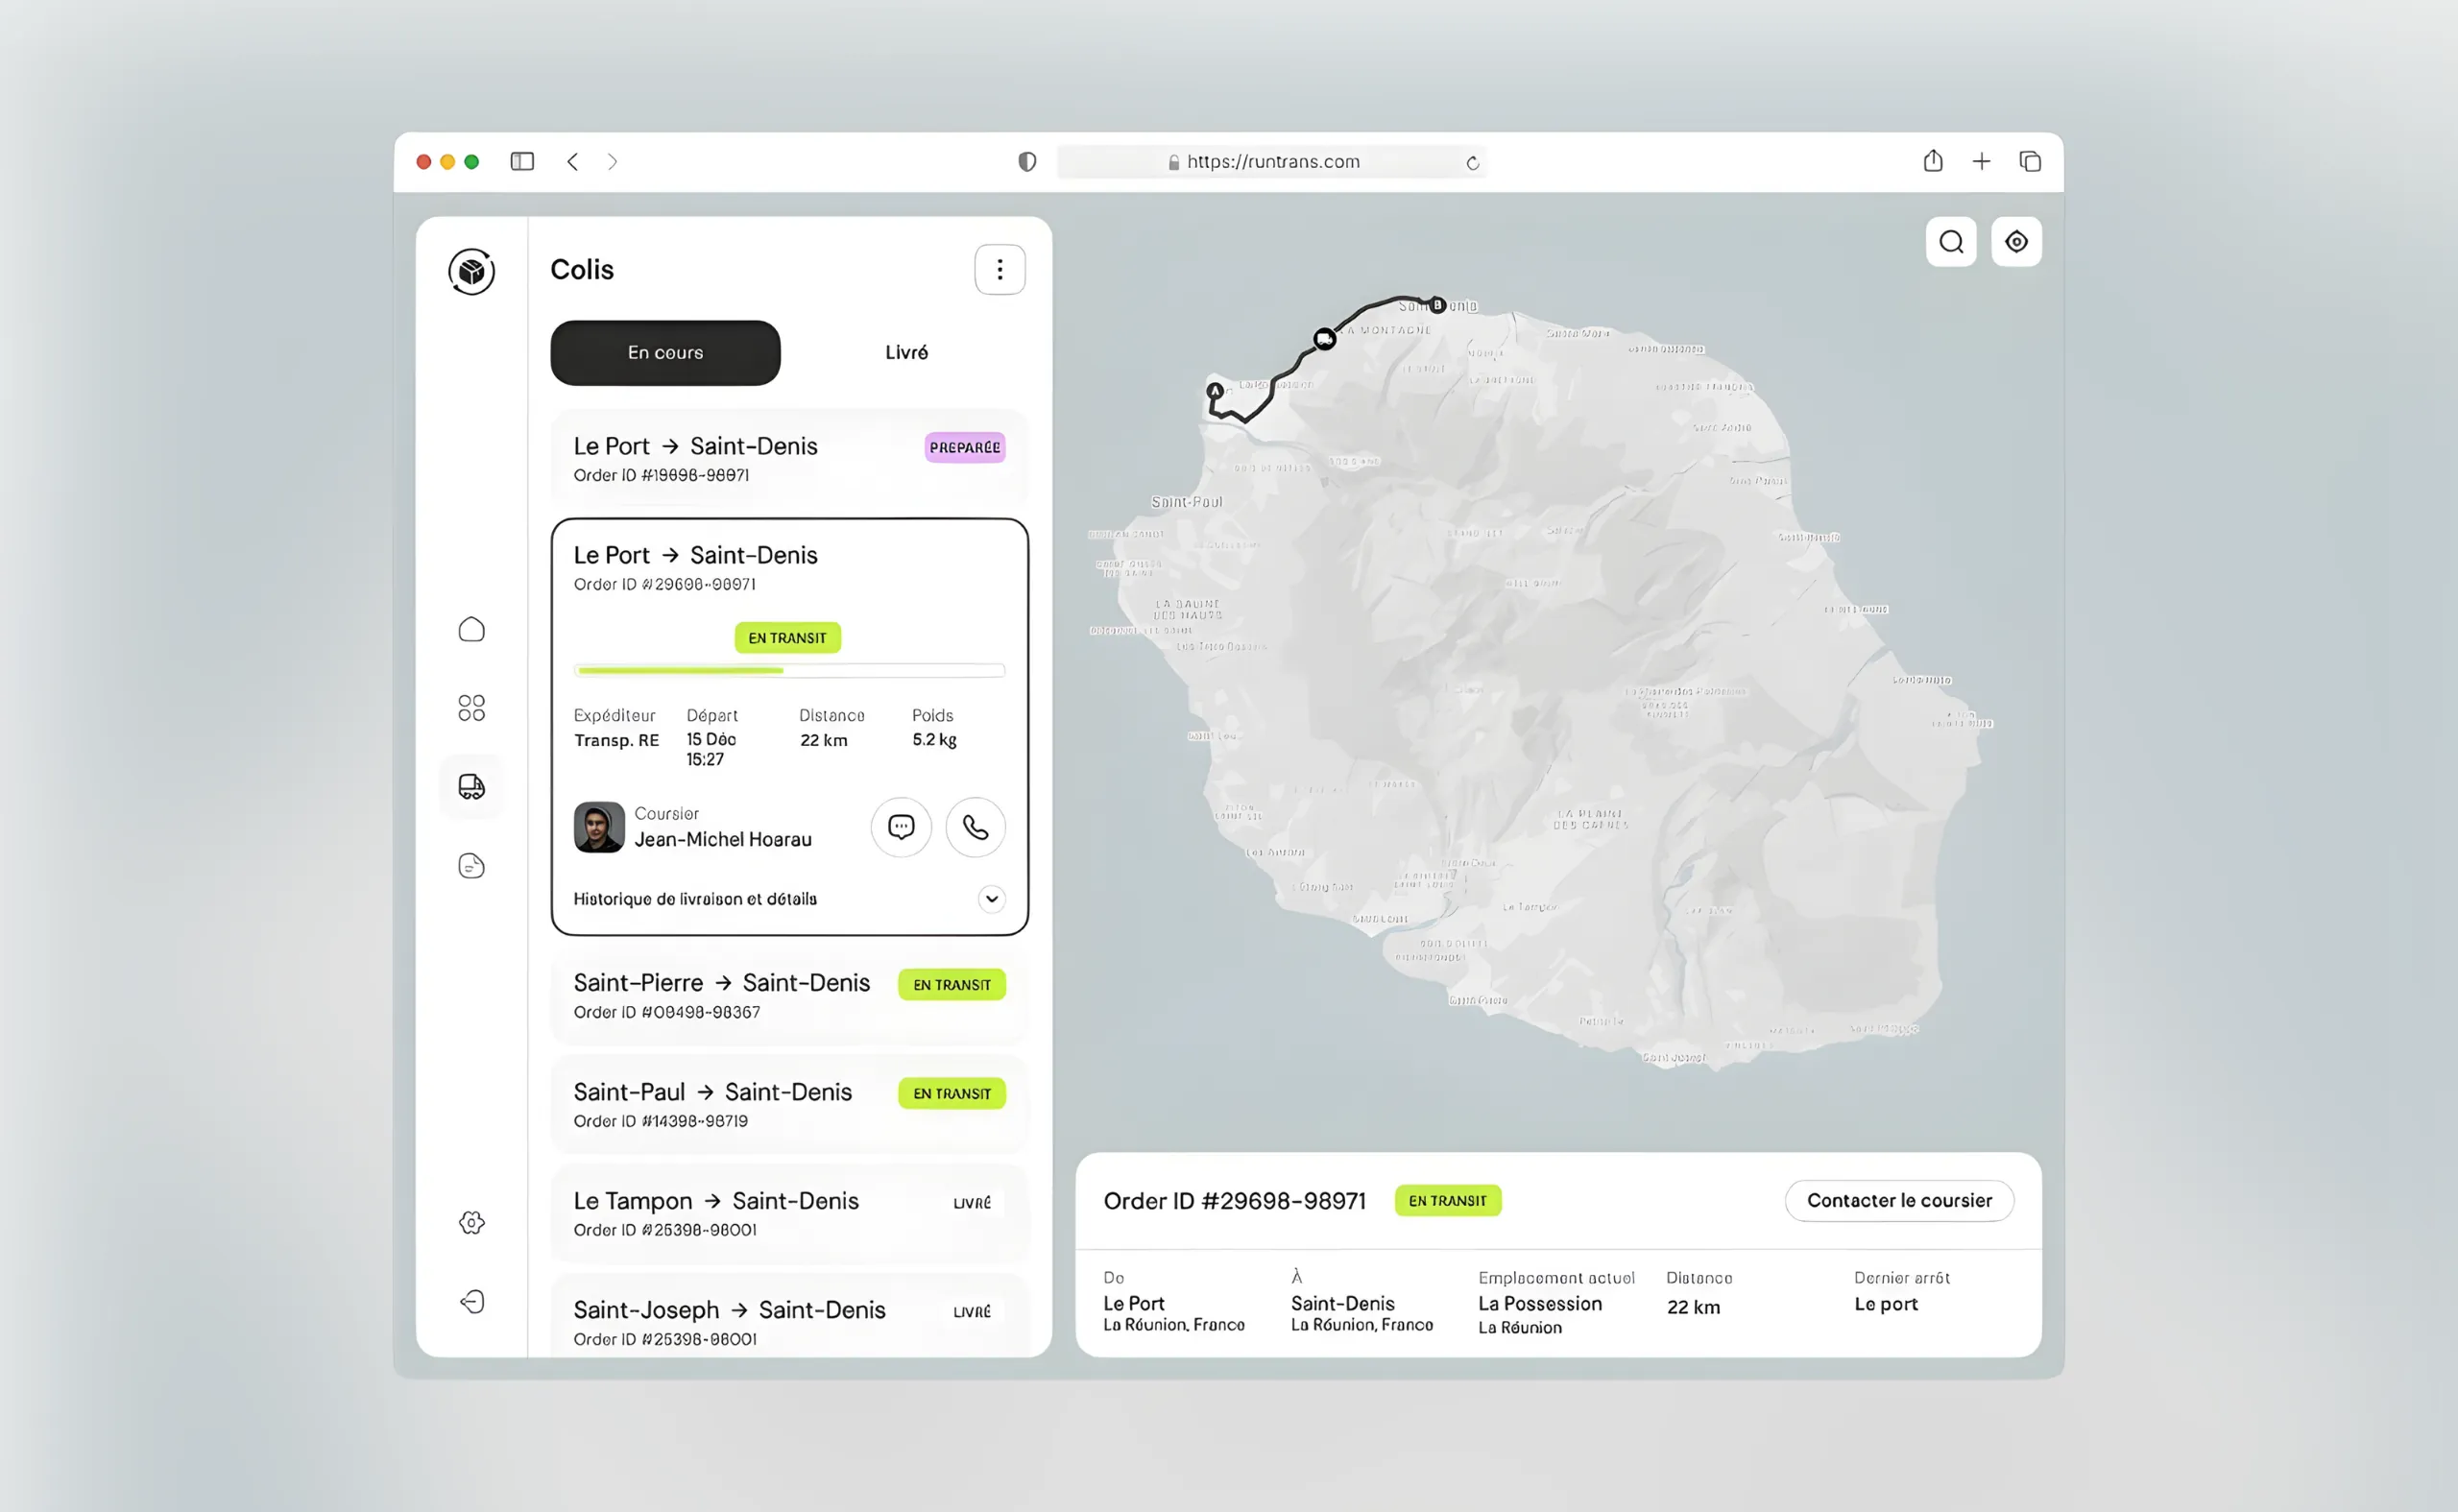The image size is (2458, 1512).
Task: Click the home icon in the sidebar
Action: (x=471, y=629)
